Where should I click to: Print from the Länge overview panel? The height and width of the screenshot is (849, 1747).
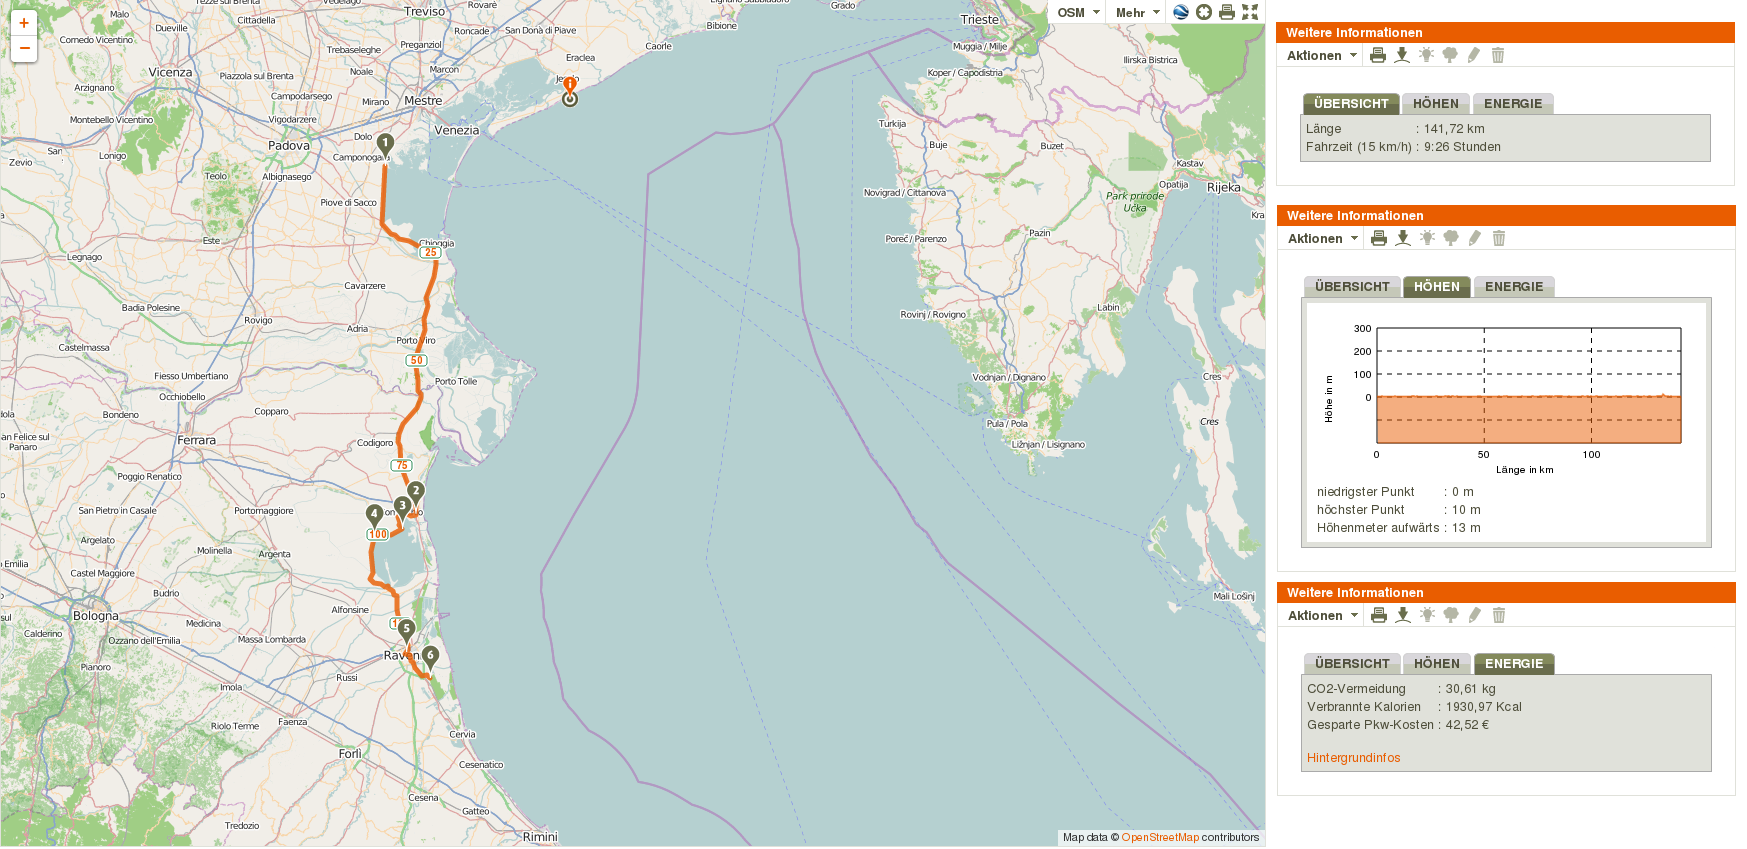pos(1378,55)
